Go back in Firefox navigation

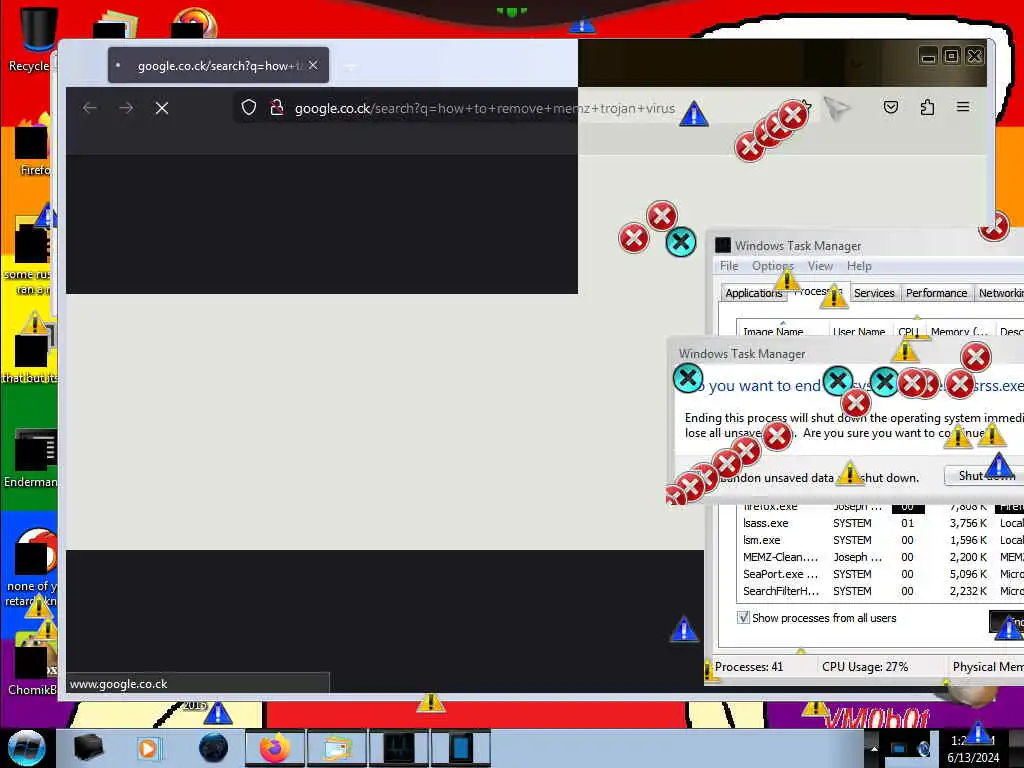pyautogui.click(x=89, y=108)
